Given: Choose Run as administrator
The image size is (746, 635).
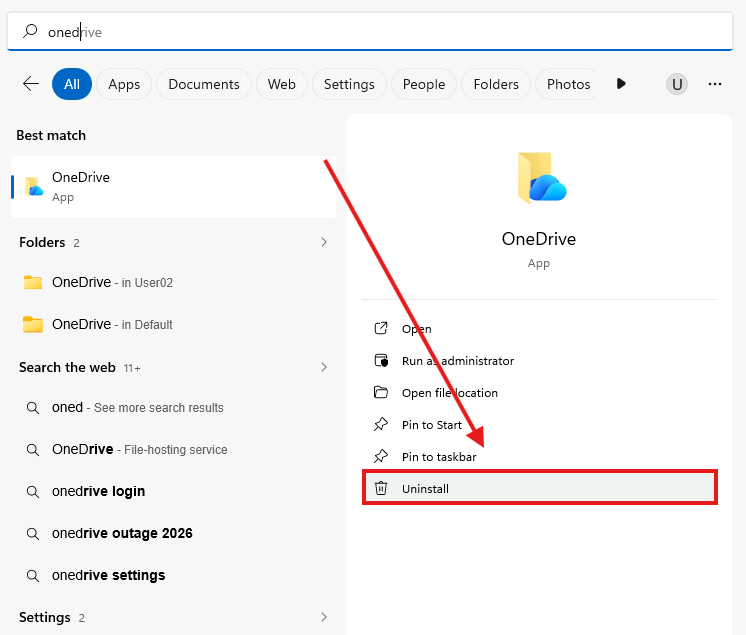Looking at the screenshot, I should click(x=539, y=361).
